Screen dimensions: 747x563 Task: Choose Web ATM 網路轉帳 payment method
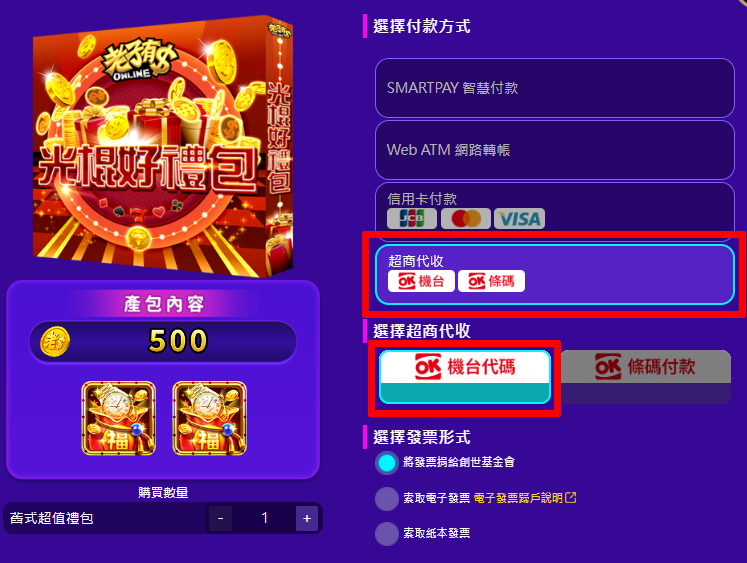click(x=555, y=150)
